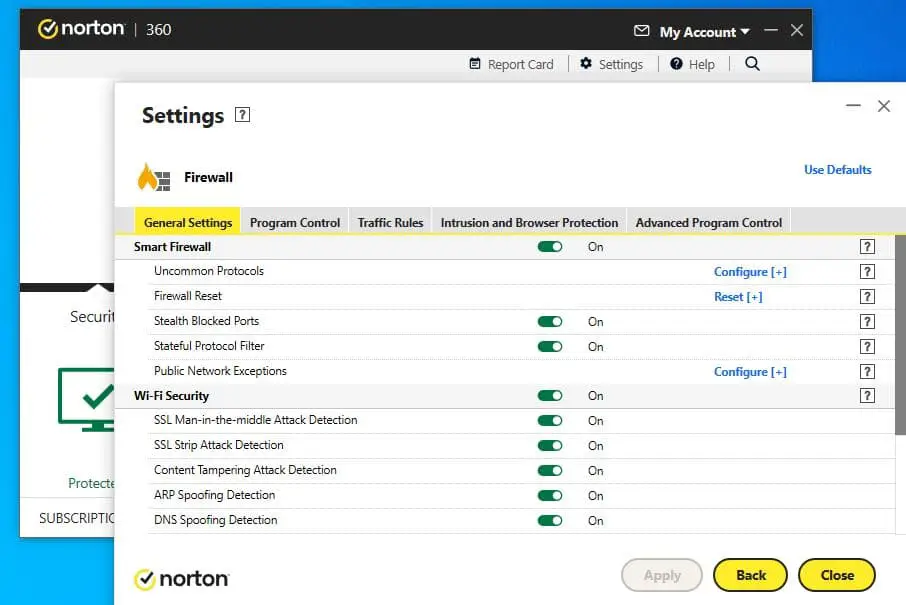Switch to the Traffic Rules tab
This screenshot has width=906, height=605.
point(390,223)
